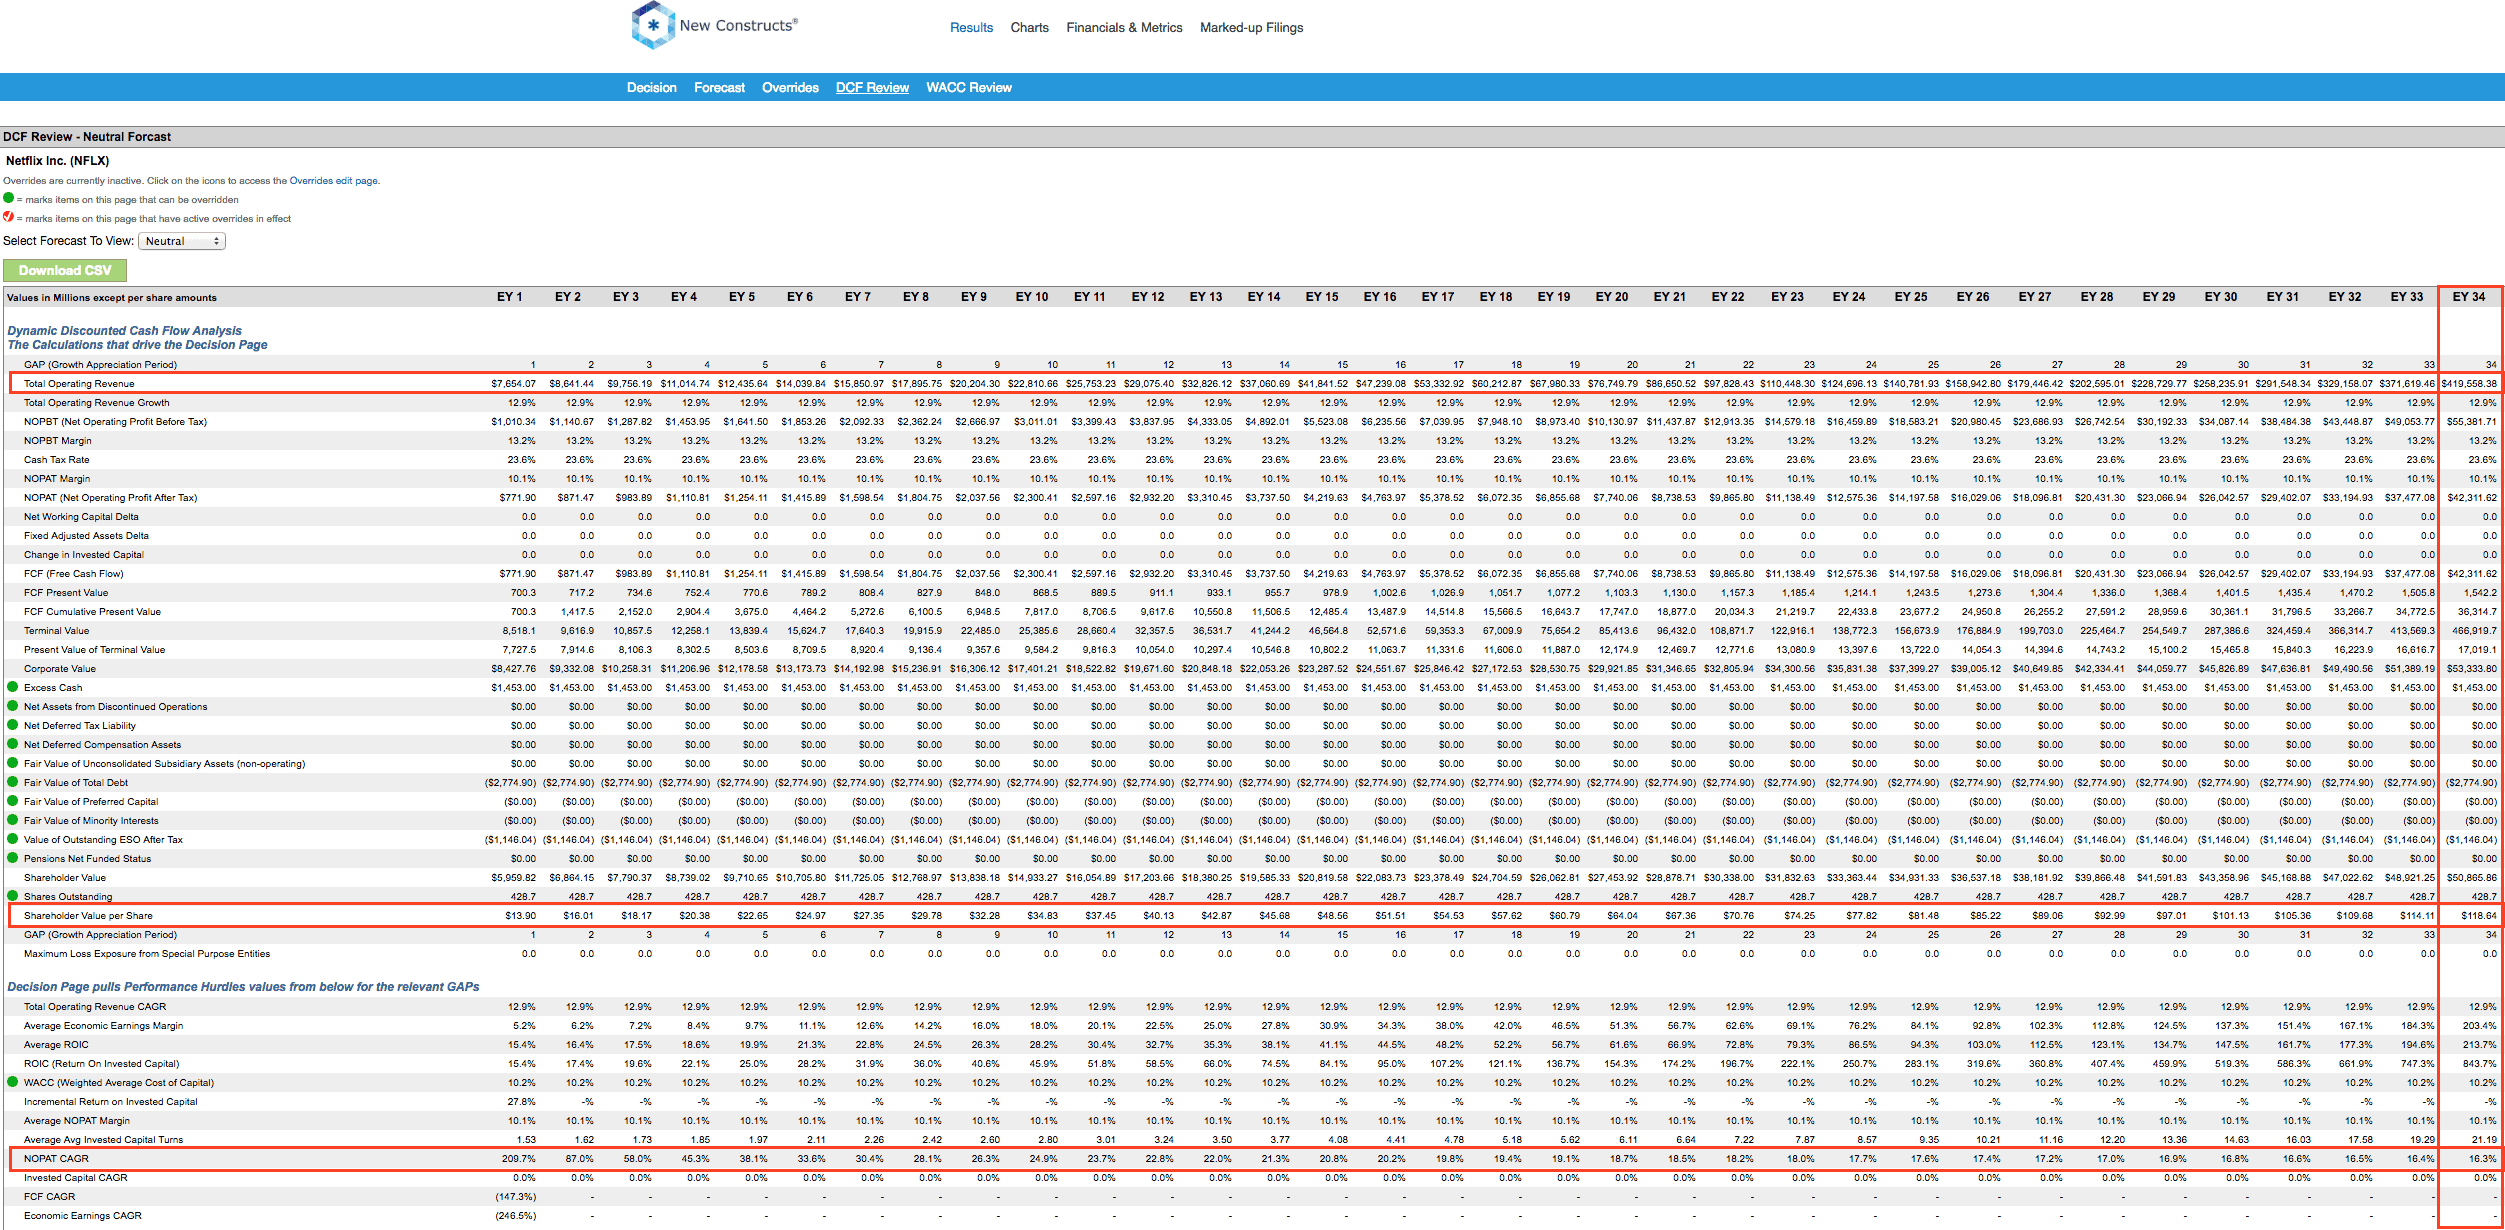This screenshot has width=2505, height=1230.
Task: Click the FCF CAGR value (147.3%)
Action: coord(515,1196)
